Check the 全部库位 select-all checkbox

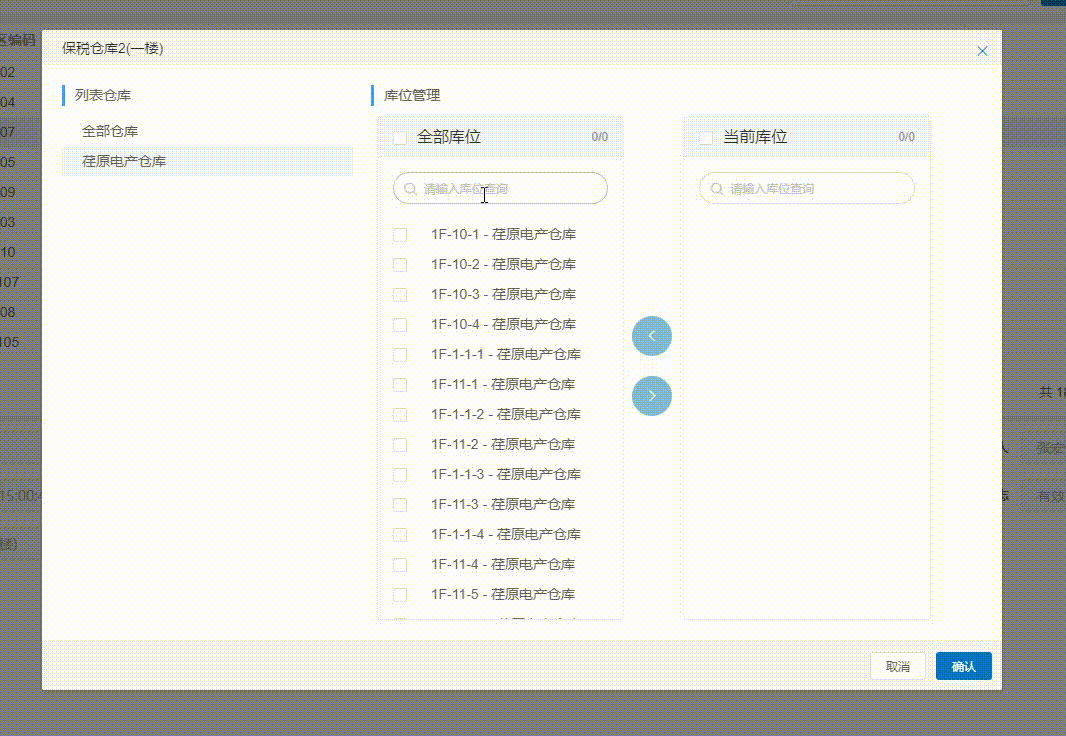click(x=400, y=137)
